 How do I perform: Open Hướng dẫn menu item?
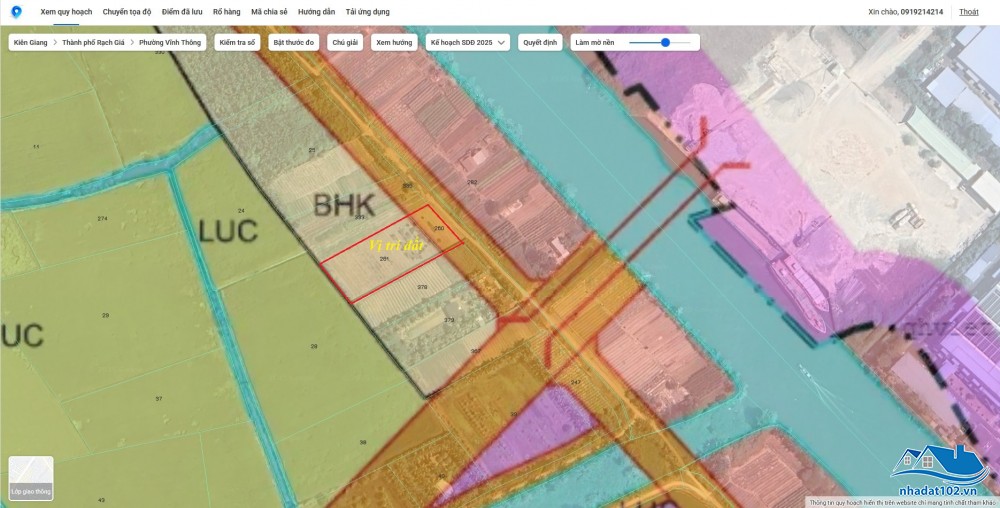point(316,12)
